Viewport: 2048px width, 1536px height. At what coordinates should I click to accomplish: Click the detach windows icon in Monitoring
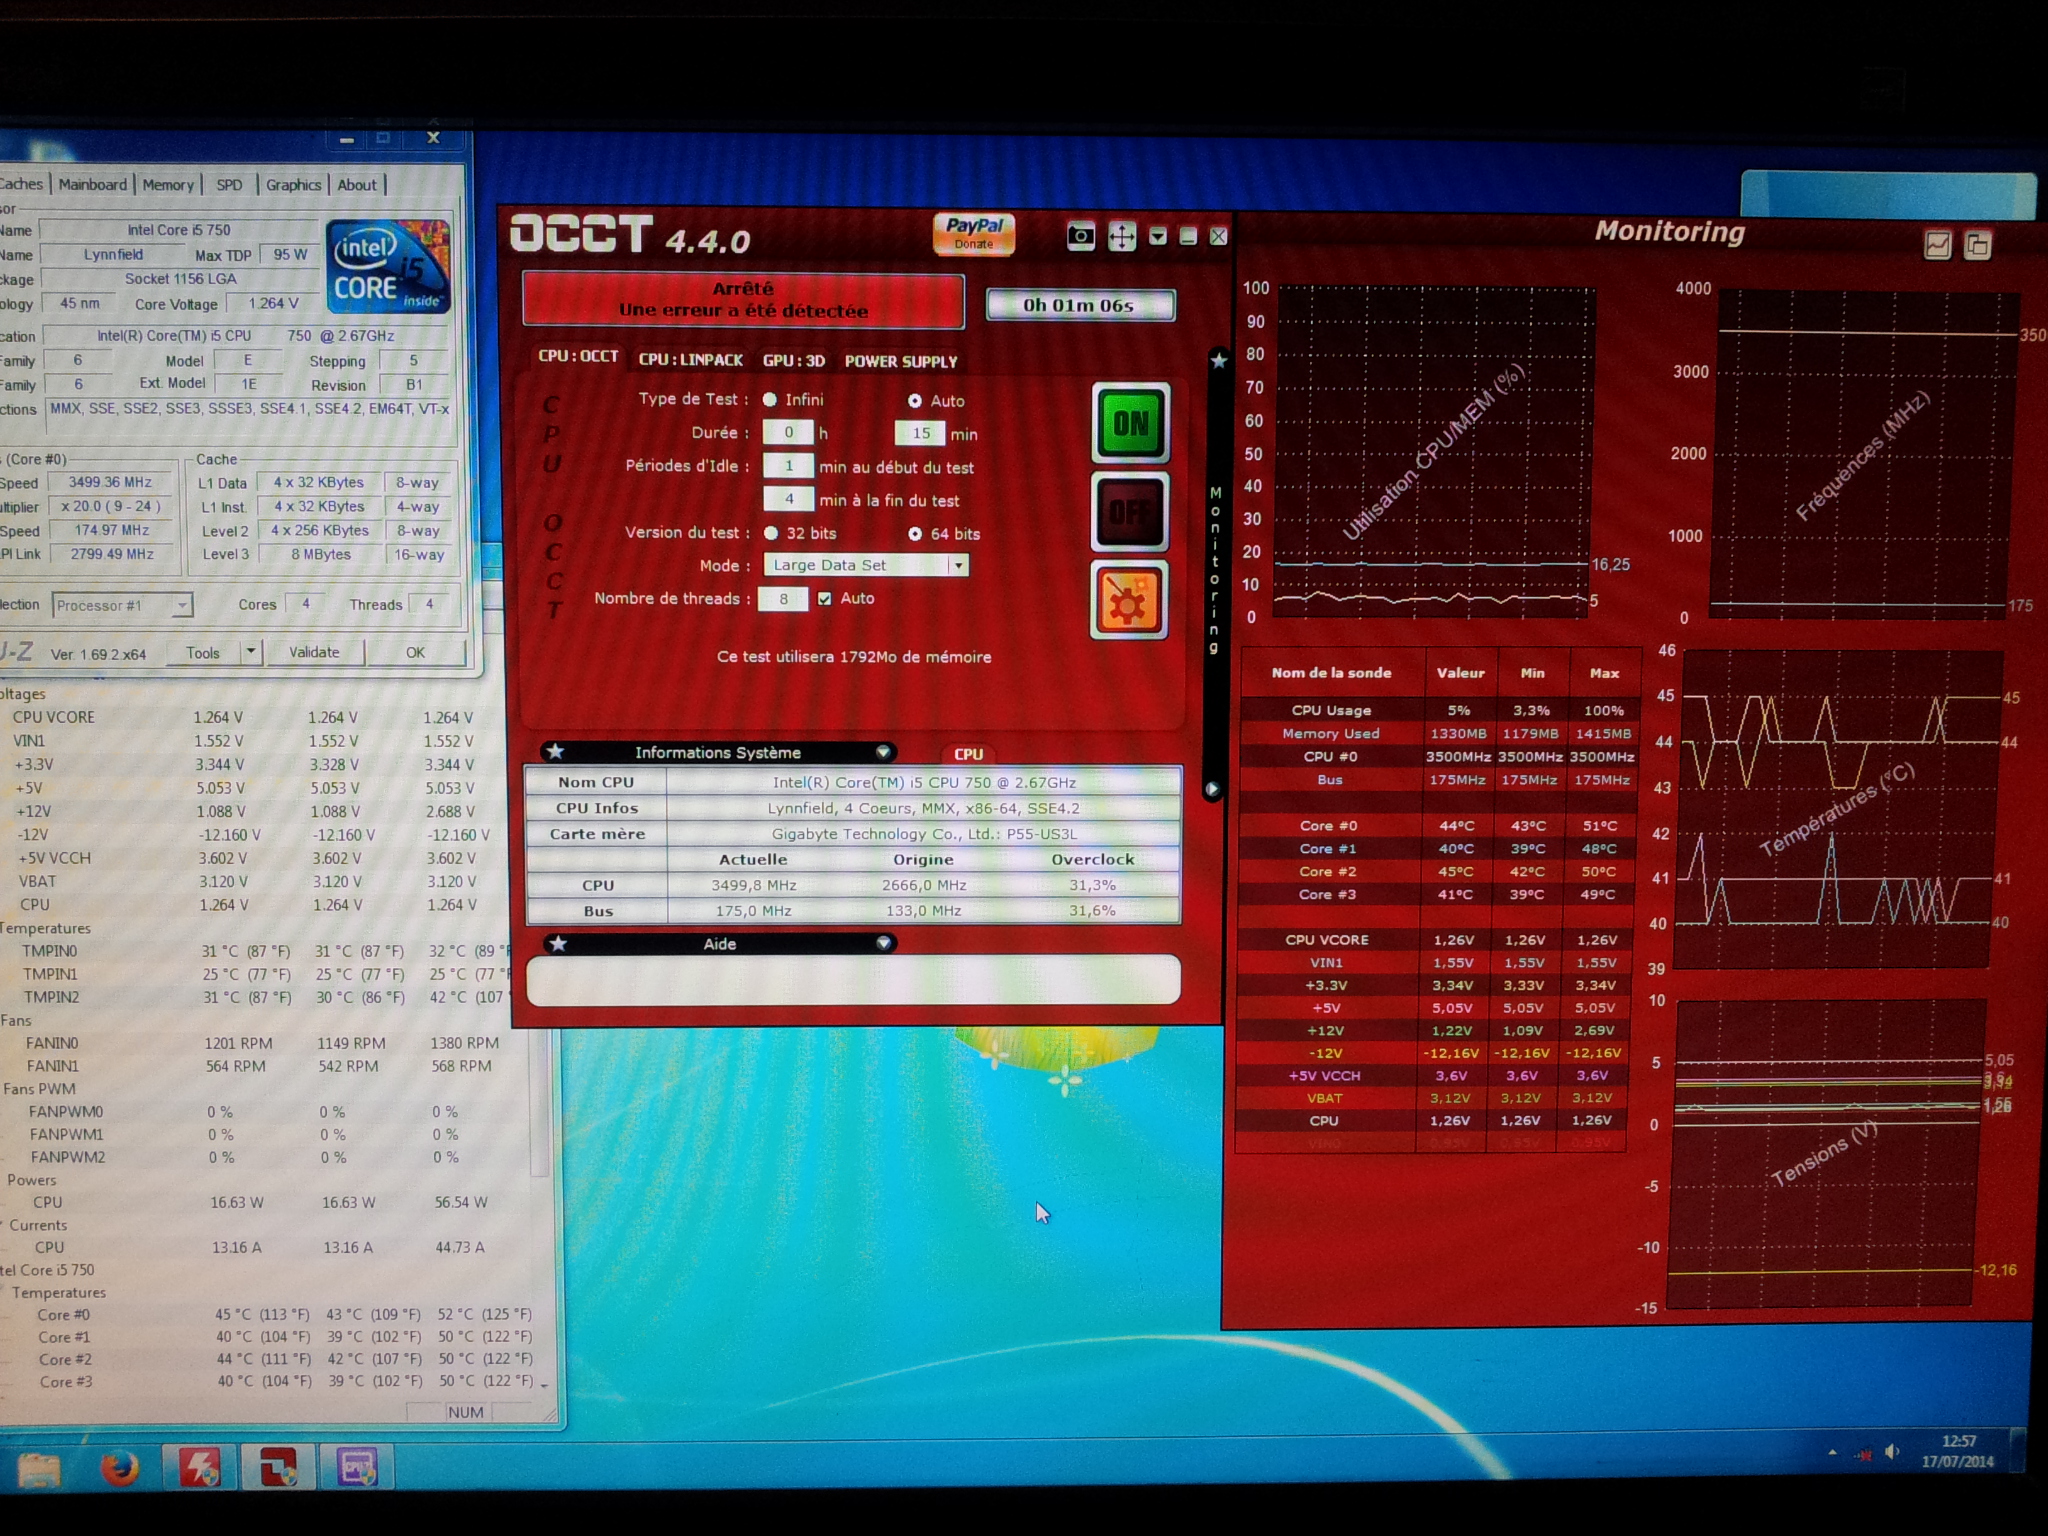[x=1977, y=245]
